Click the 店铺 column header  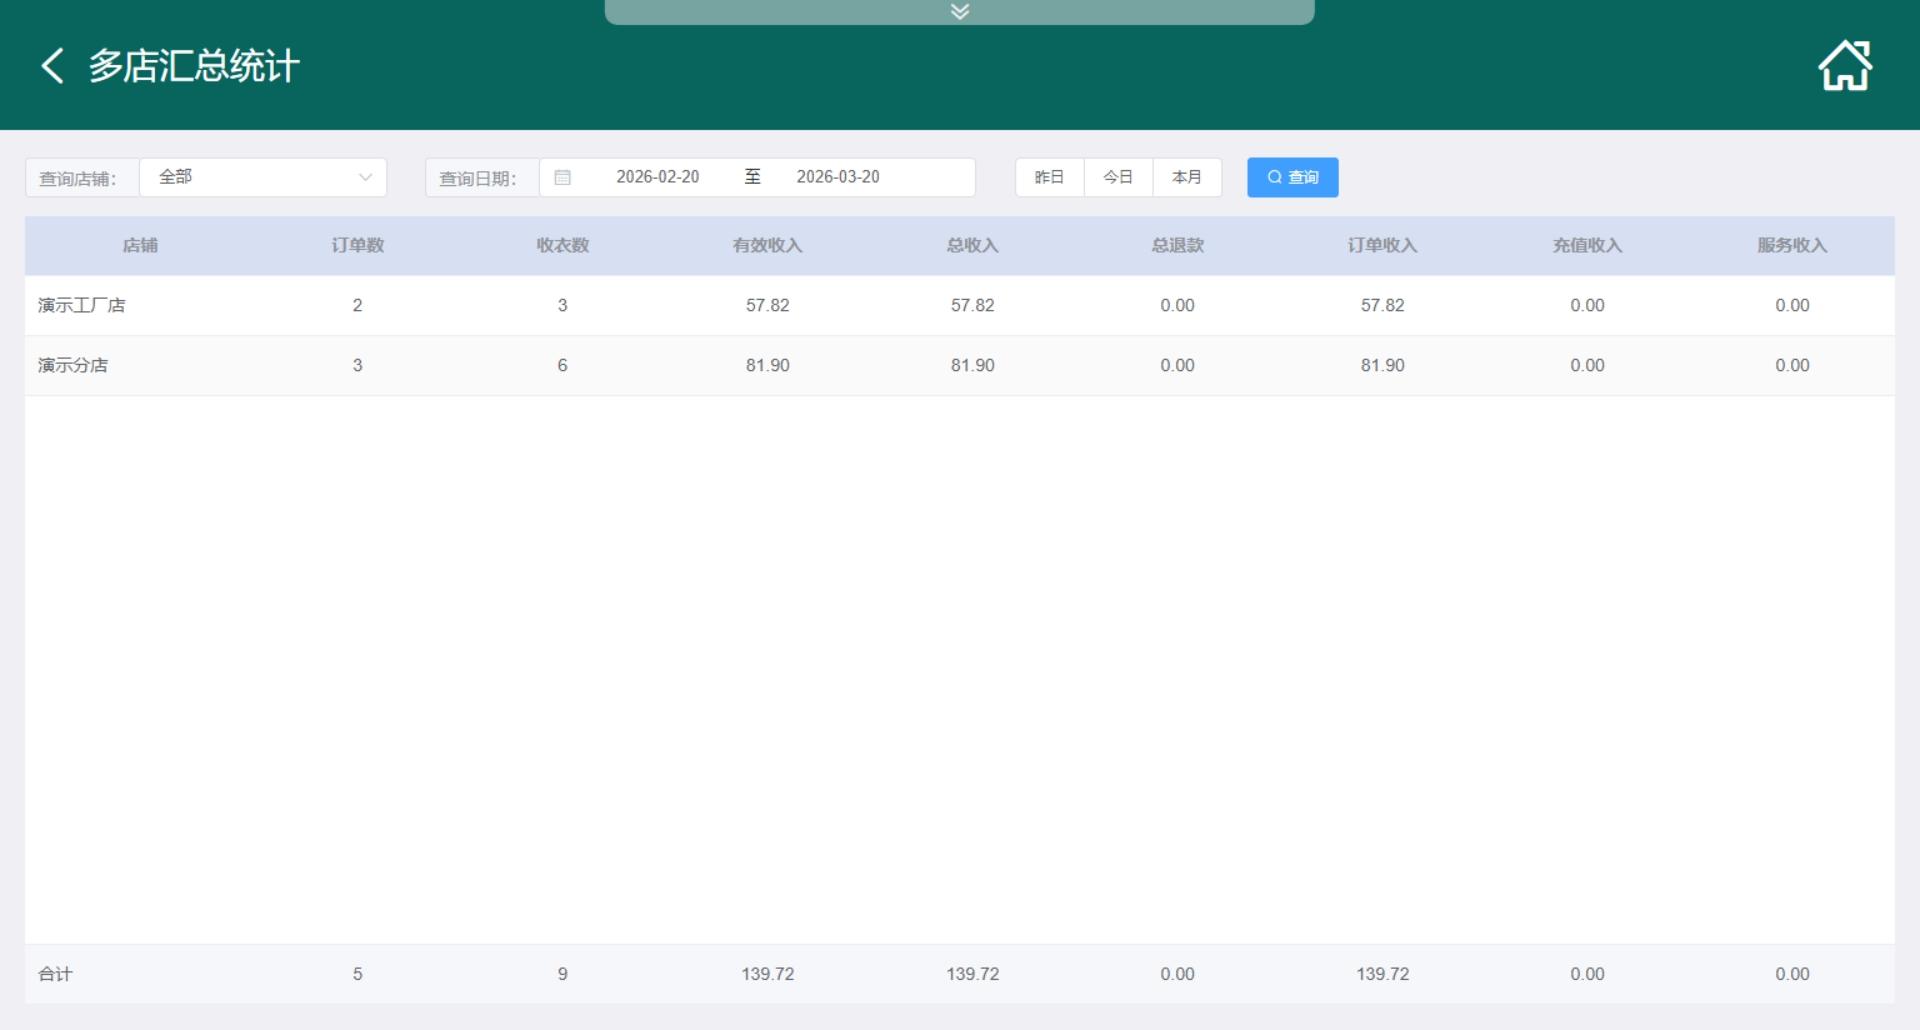pos(140,245)
